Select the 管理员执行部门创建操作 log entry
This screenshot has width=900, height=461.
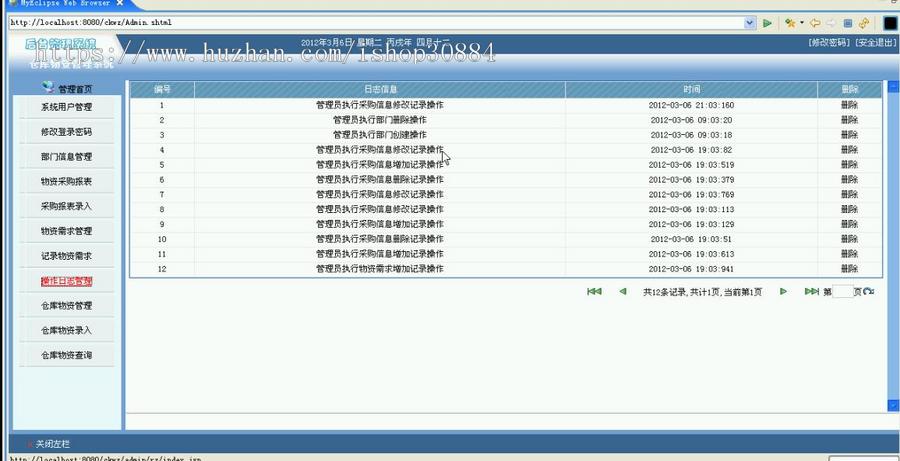click(x=380, y=135)
